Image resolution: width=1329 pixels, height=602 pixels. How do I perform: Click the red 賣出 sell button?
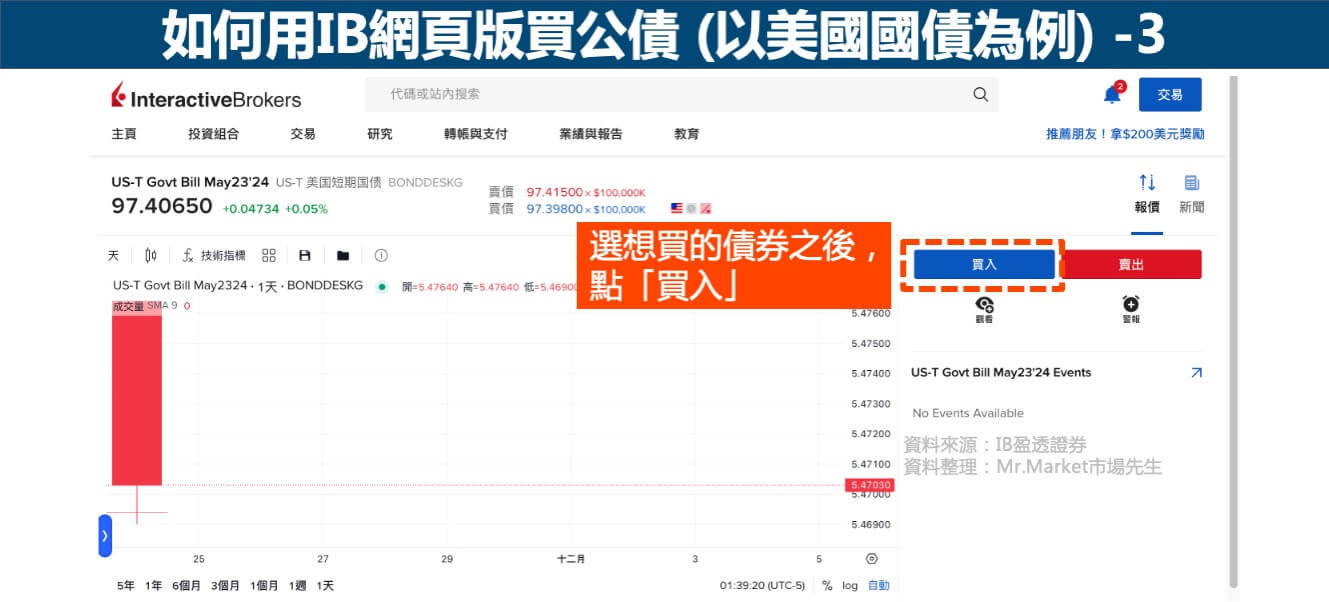pos(1131,264)
